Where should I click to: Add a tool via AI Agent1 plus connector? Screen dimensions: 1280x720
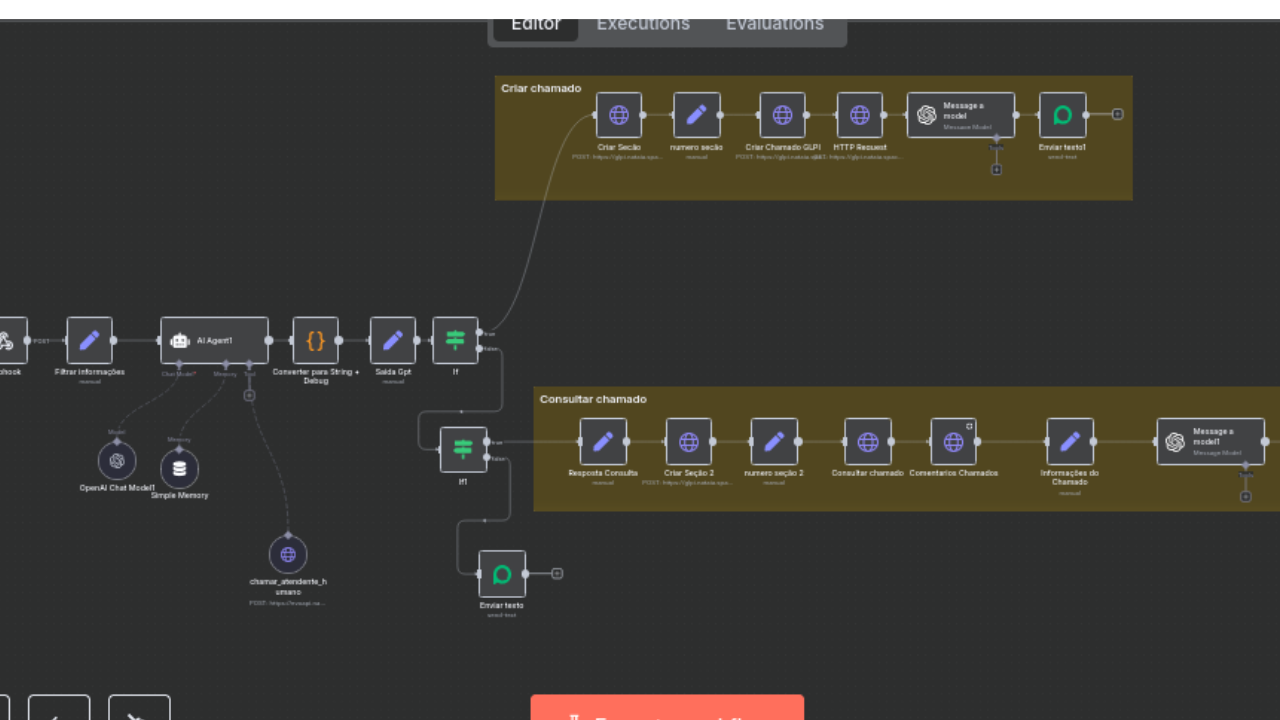249,395
